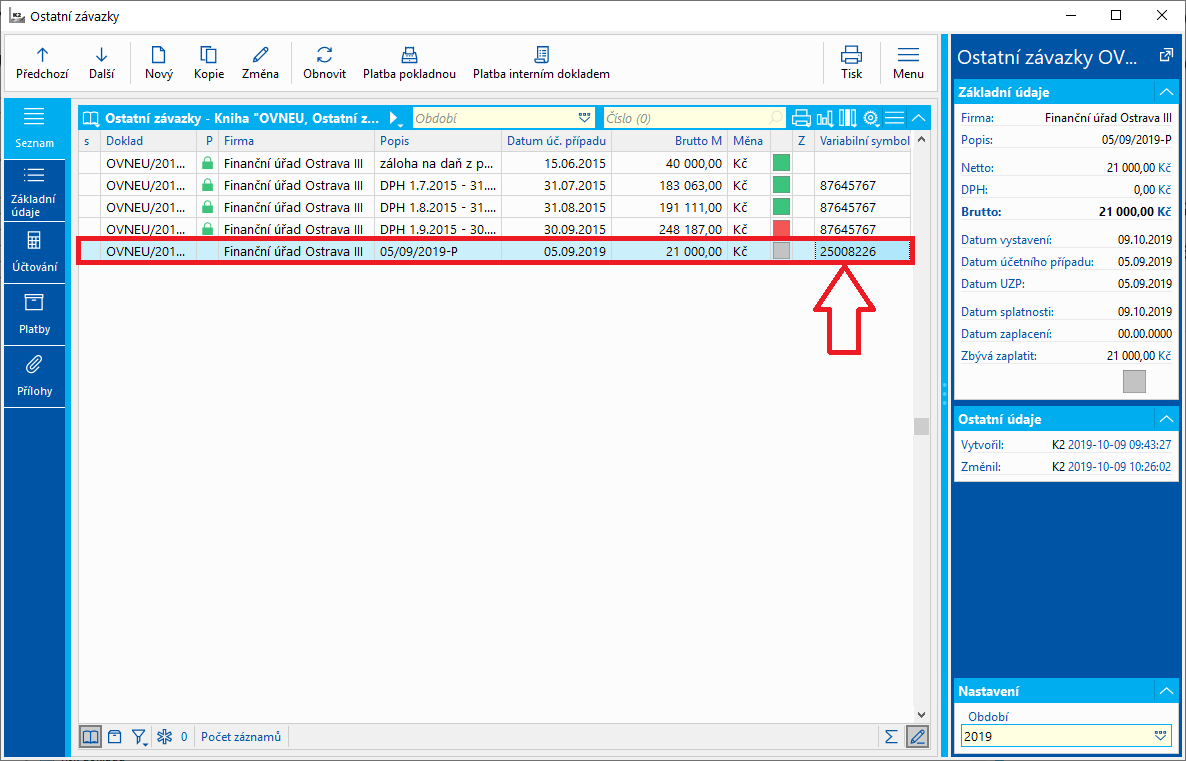This screenshot has width=1186, height=761.
Task: Choose Platba interním dokladem
Action: (542, 63)
